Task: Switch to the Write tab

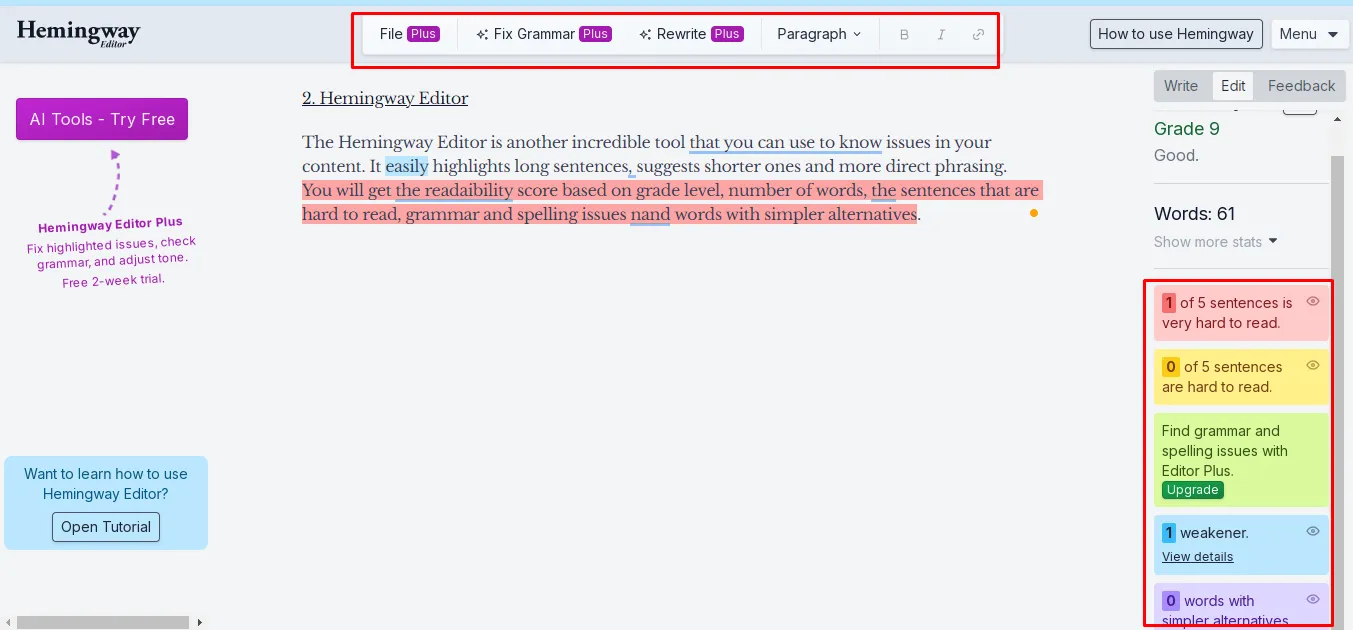Action: click(1181, 86)
